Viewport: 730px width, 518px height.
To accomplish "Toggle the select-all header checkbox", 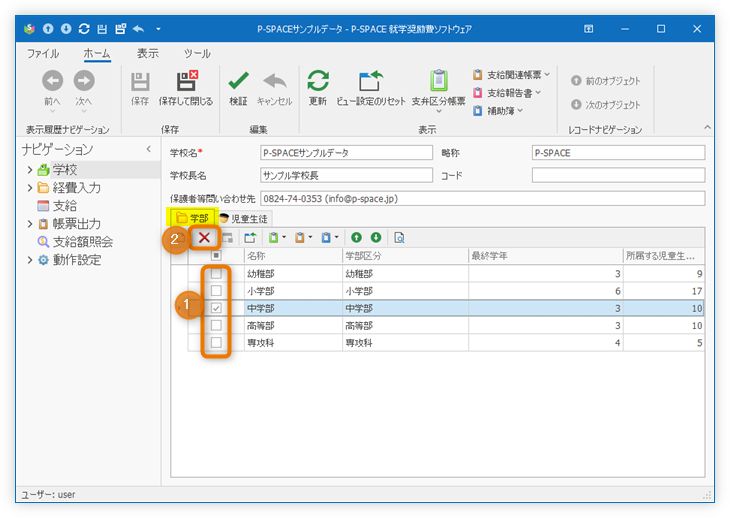I will coord(216,256).
